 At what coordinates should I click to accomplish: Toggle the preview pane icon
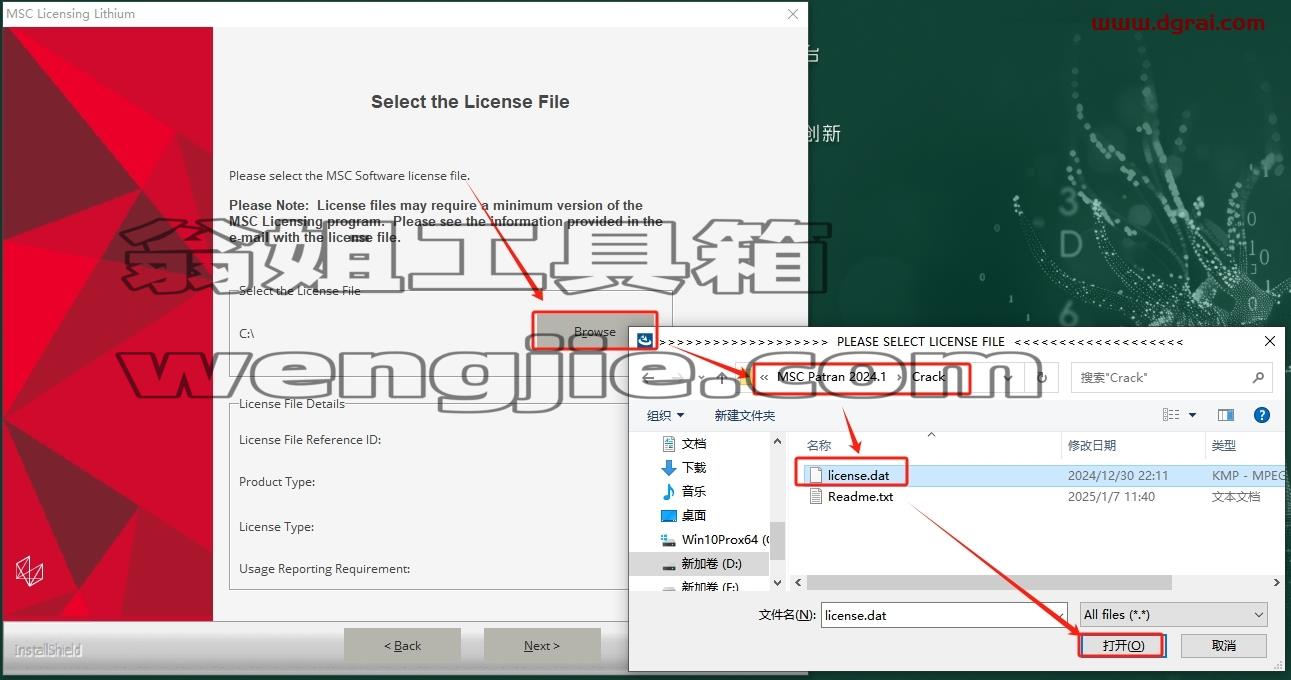[x=1226, y=415]
